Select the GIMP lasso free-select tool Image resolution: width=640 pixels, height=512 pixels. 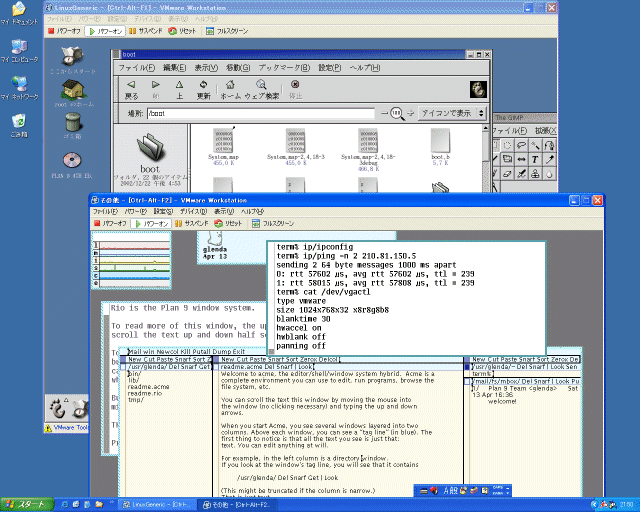pyautogui.click(x=521, y=145)
